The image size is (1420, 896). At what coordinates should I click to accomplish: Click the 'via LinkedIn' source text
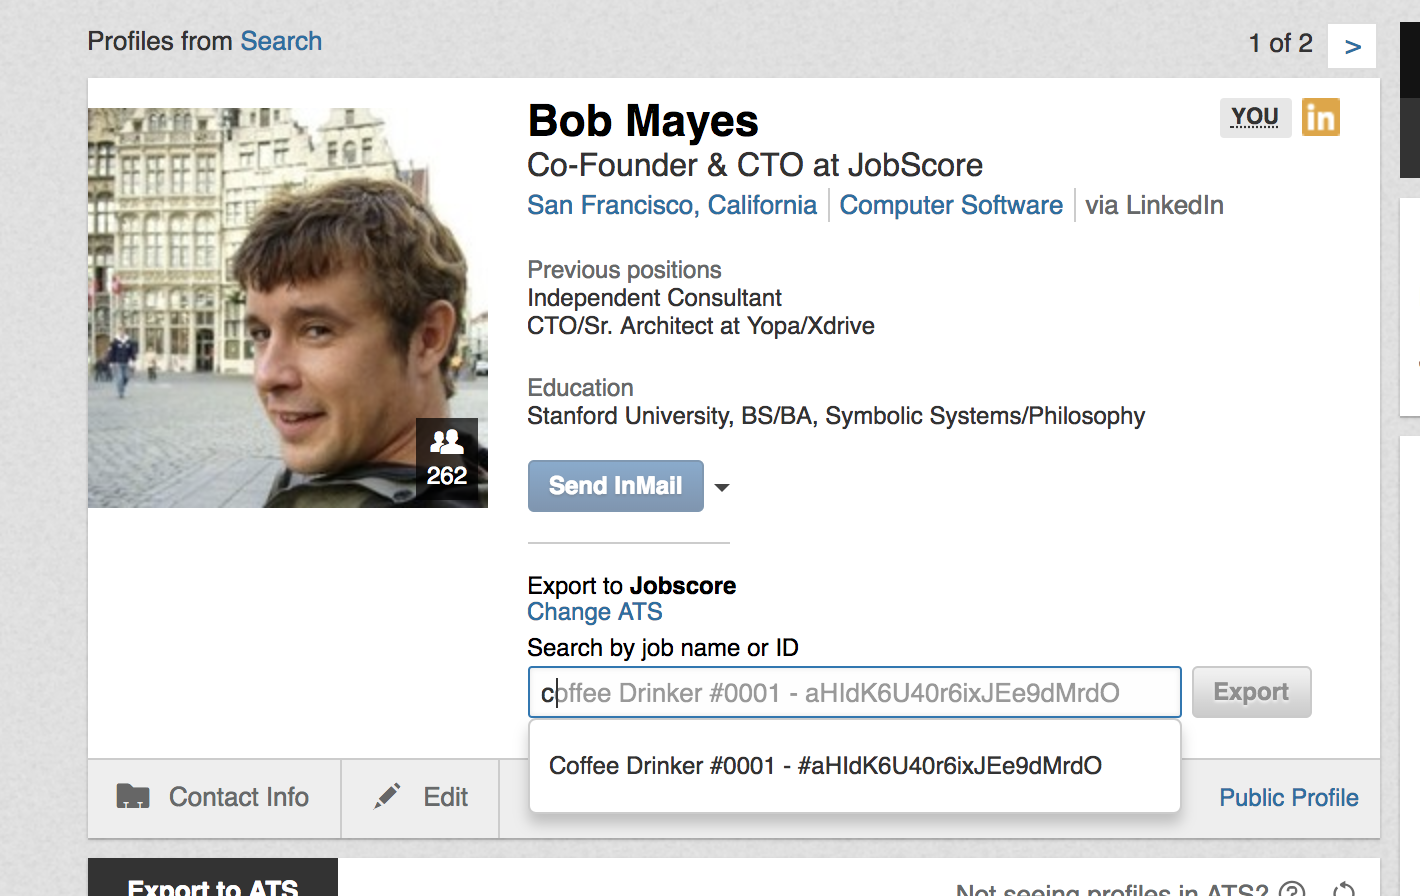1154,205
